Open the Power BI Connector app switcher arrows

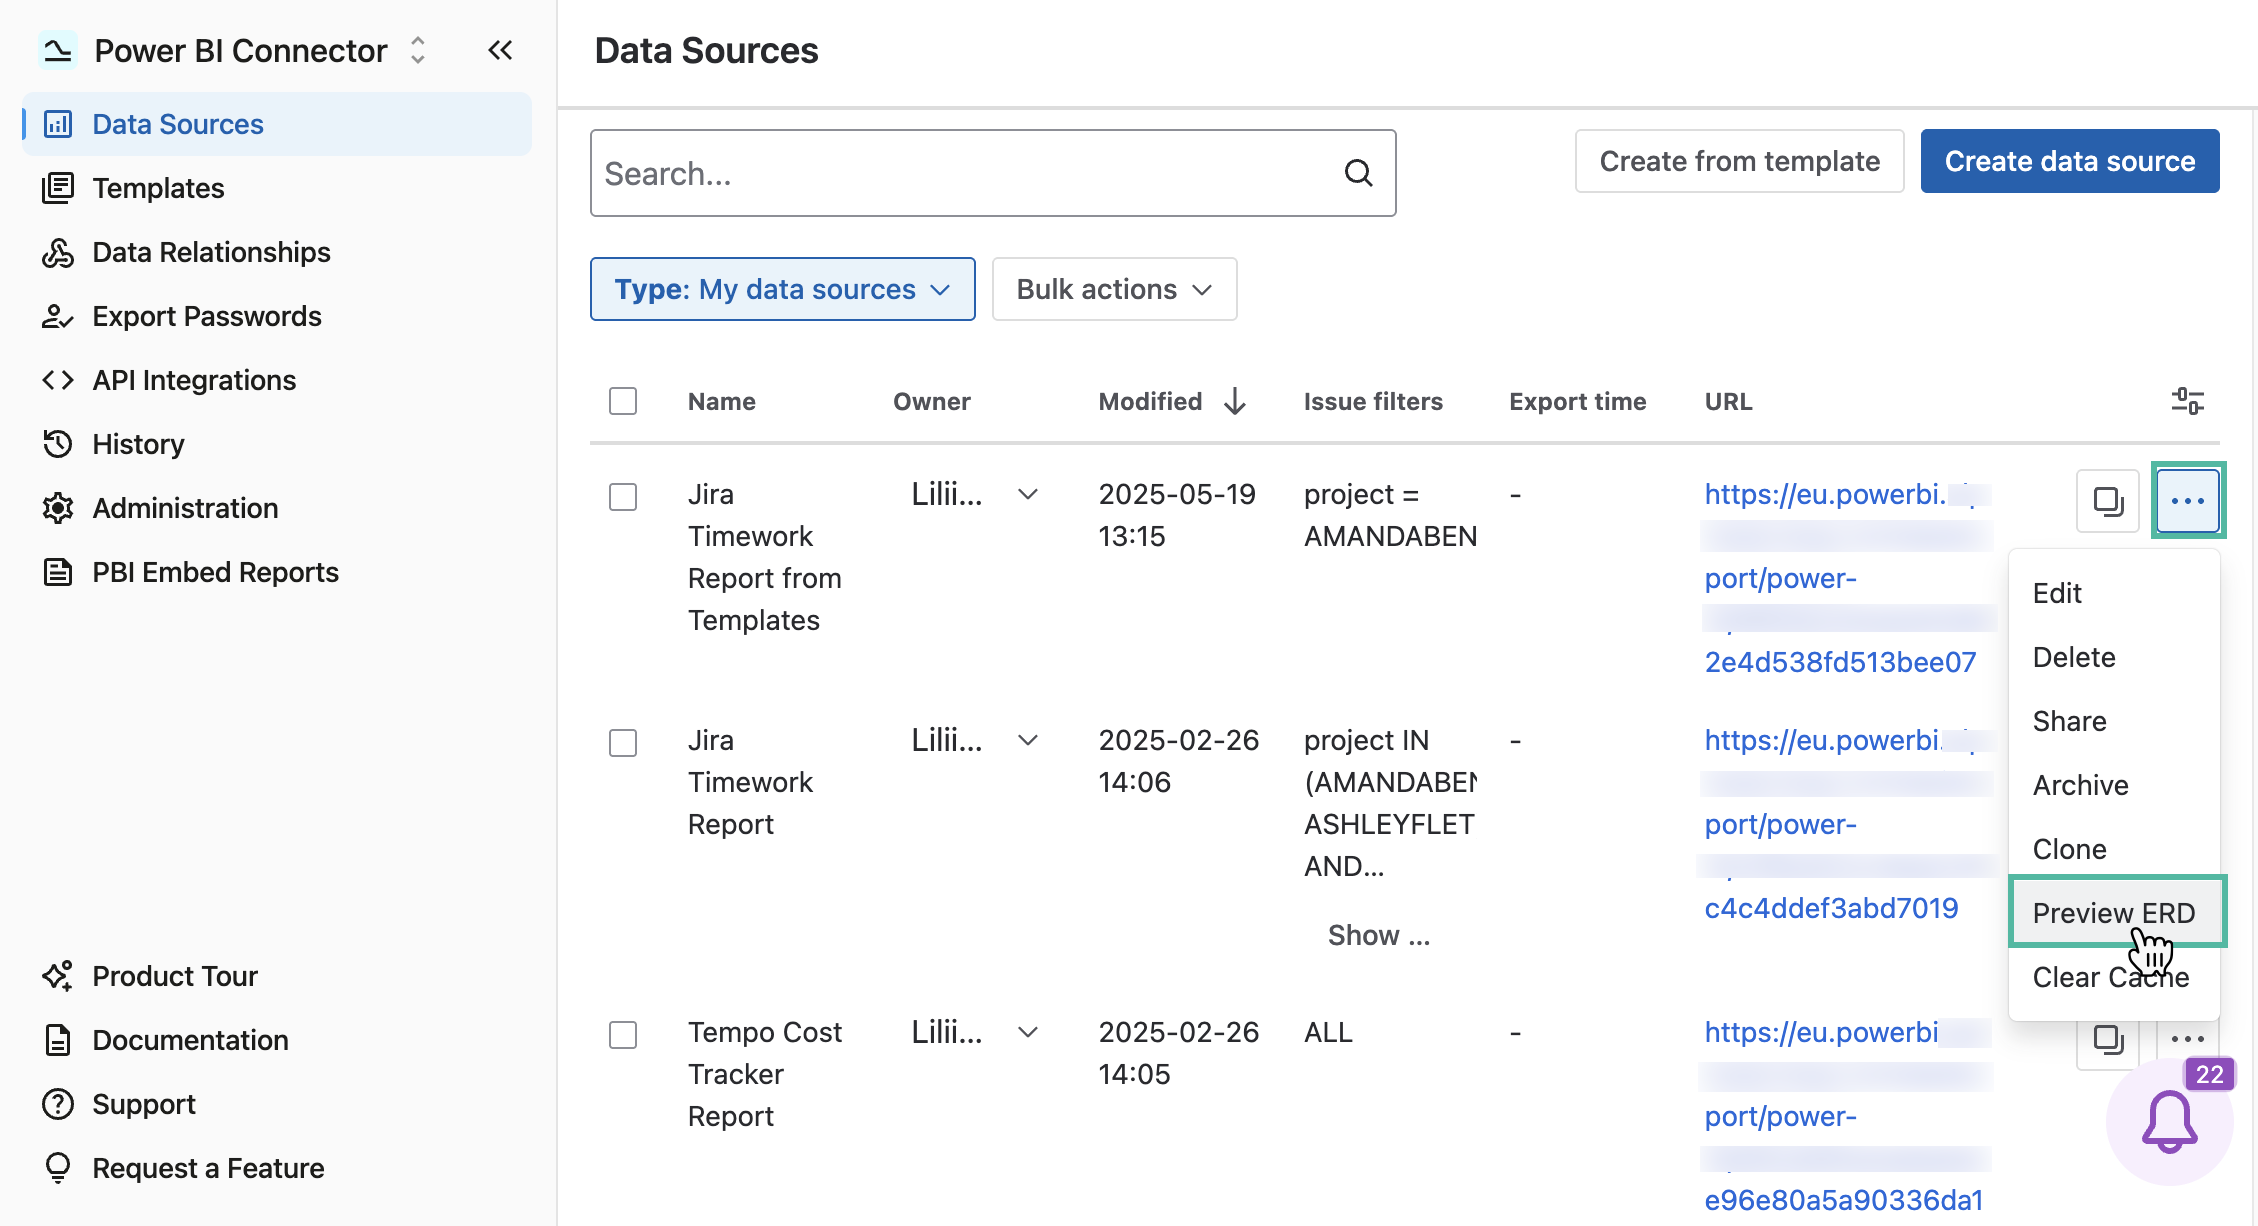coord(418,50)
